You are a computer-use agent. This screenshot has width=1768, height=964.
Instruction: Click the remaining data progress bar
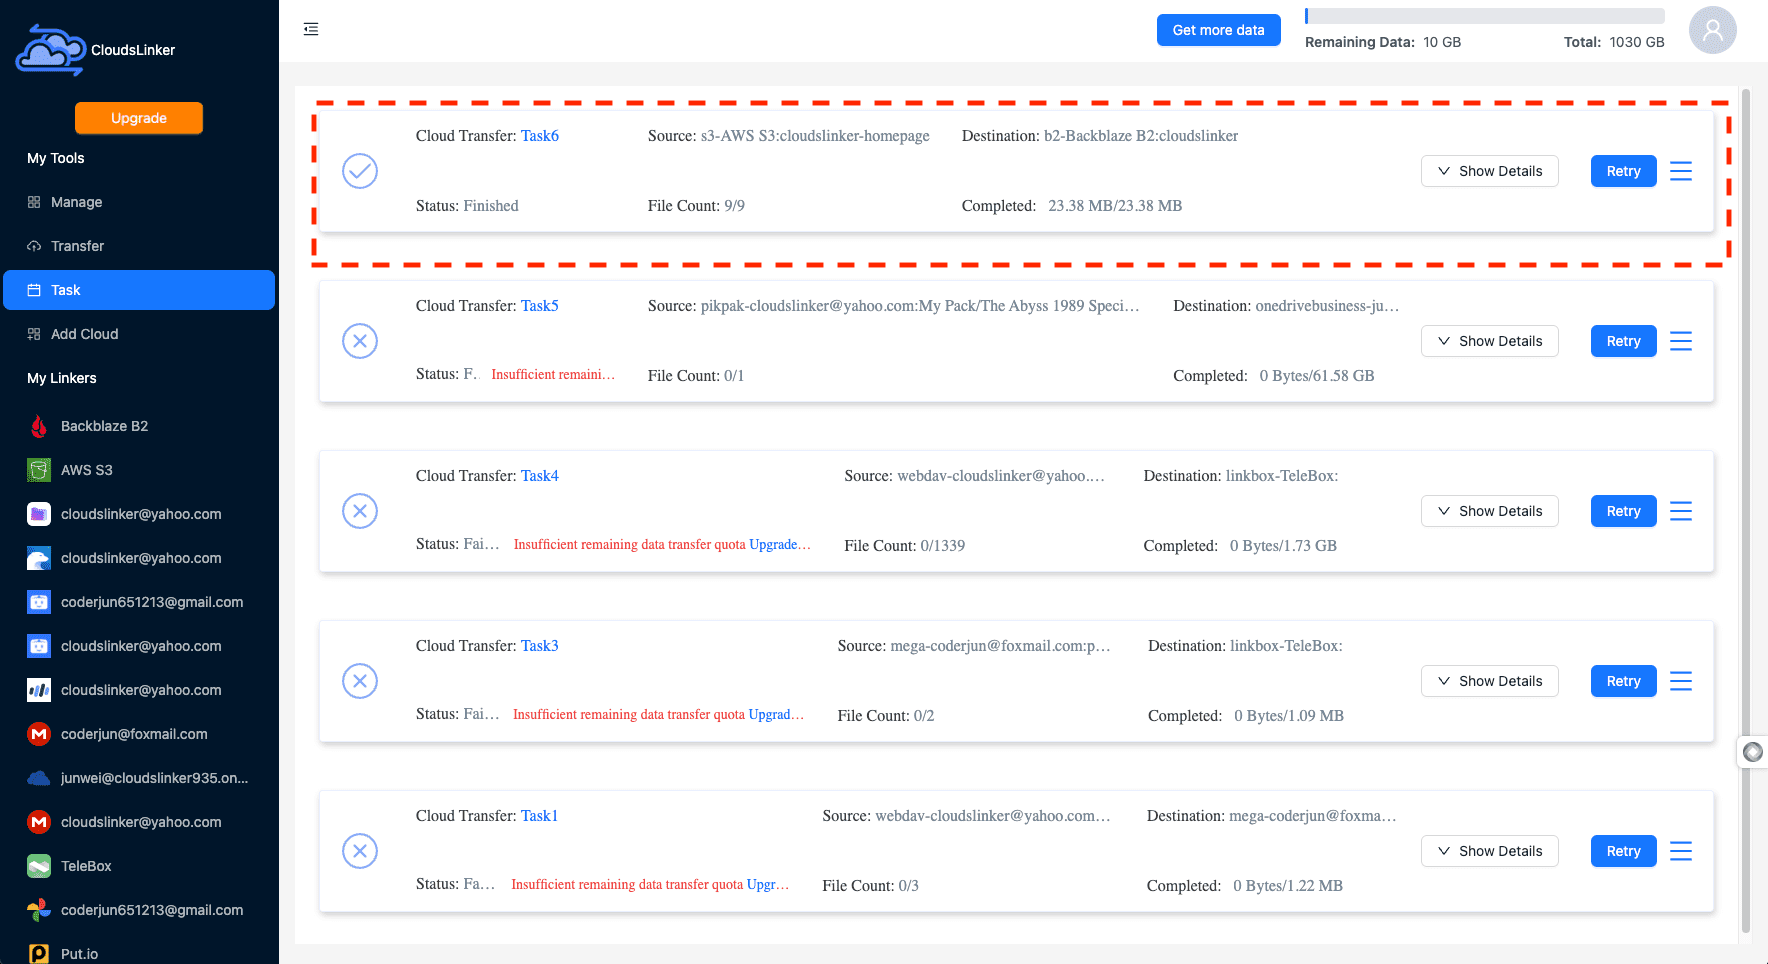coord(1485,16)
